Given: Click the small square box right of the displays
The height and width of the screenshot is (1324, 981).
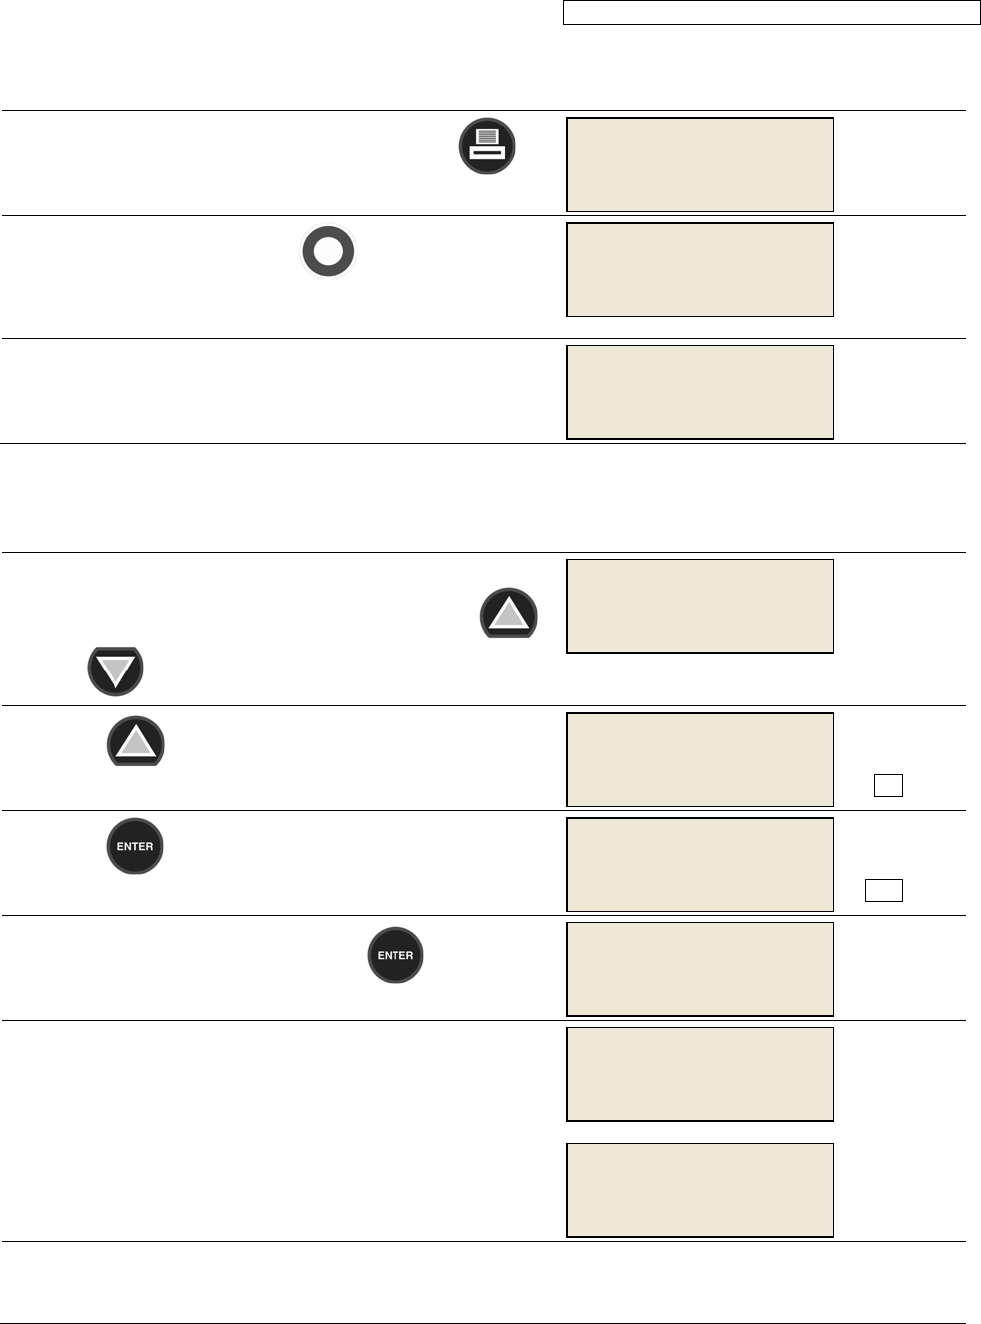Looking at the screenshot, I should pos(888,785).
